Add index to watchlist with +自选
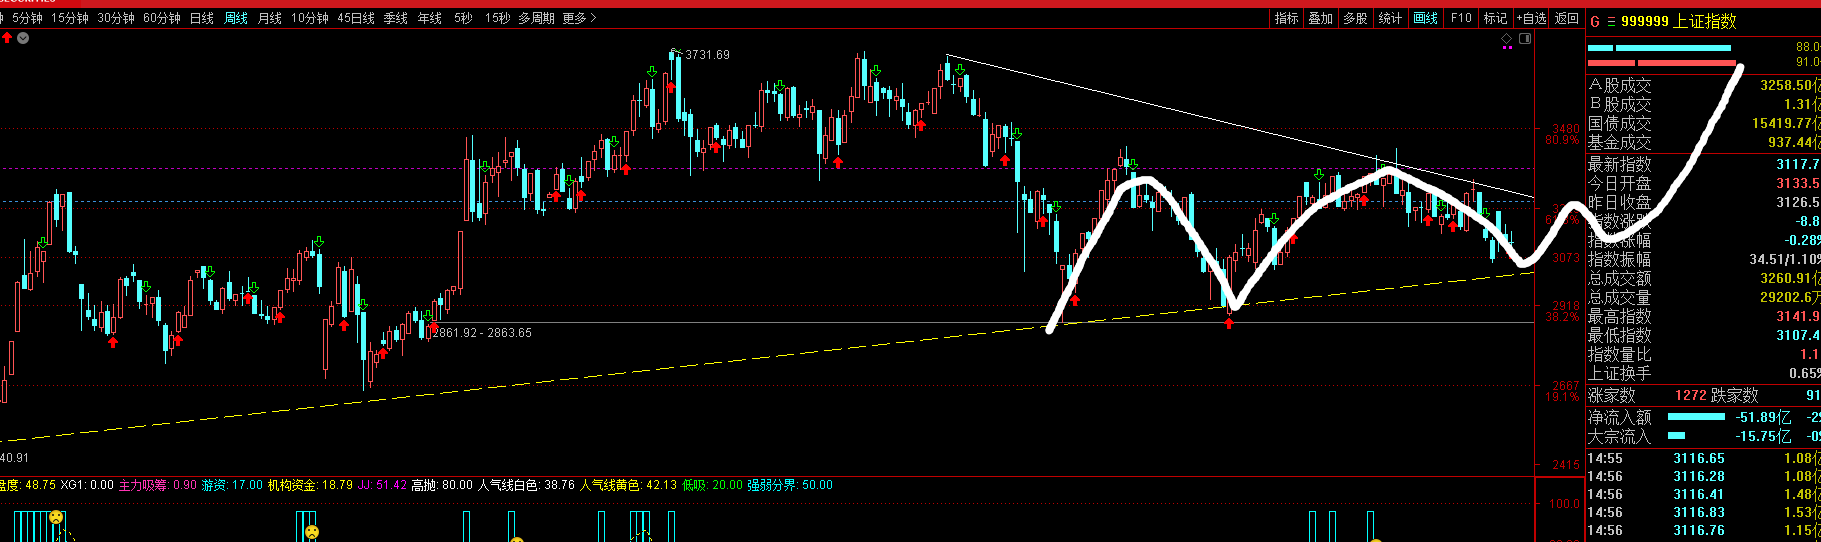 (1531, 18)
